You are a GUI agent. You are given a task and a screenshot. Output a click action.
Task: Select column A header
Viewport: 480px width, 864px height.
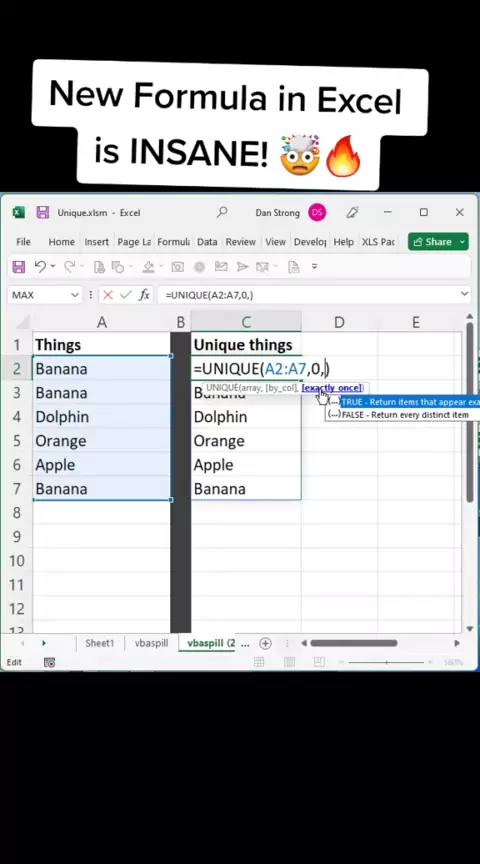click(101, 322)
